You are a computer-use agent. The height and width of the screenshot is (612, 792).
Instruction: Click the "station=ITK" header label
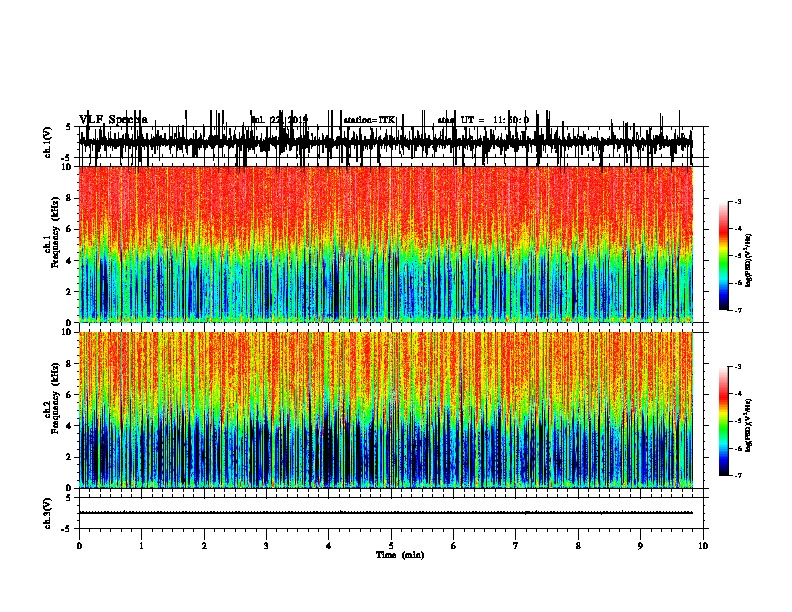369,120
